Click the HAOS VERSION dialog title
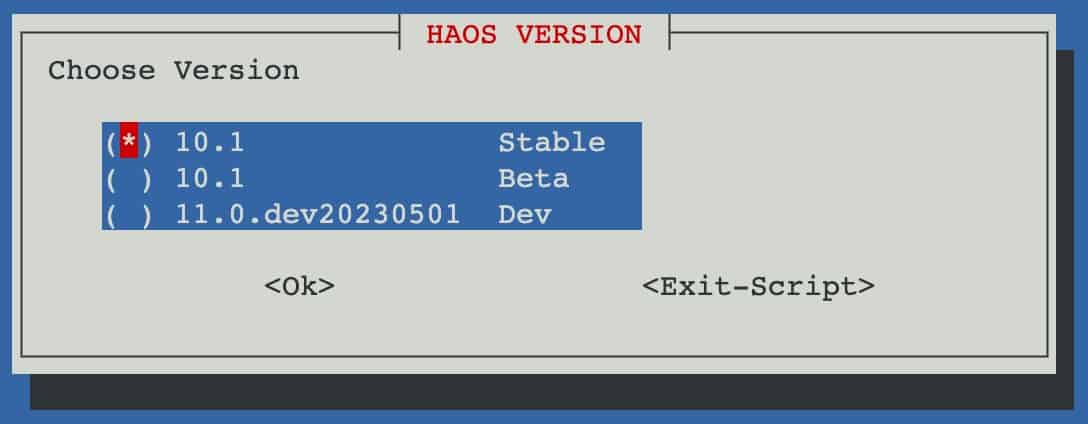 pyautogui.click(x=534, y=35)
